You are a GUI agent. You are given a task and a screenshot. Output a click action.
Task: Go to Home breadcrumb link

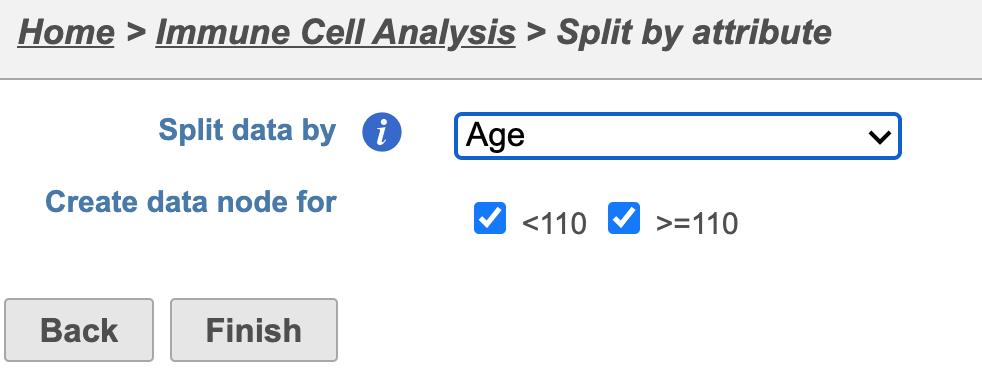click(x=66, y=33)
